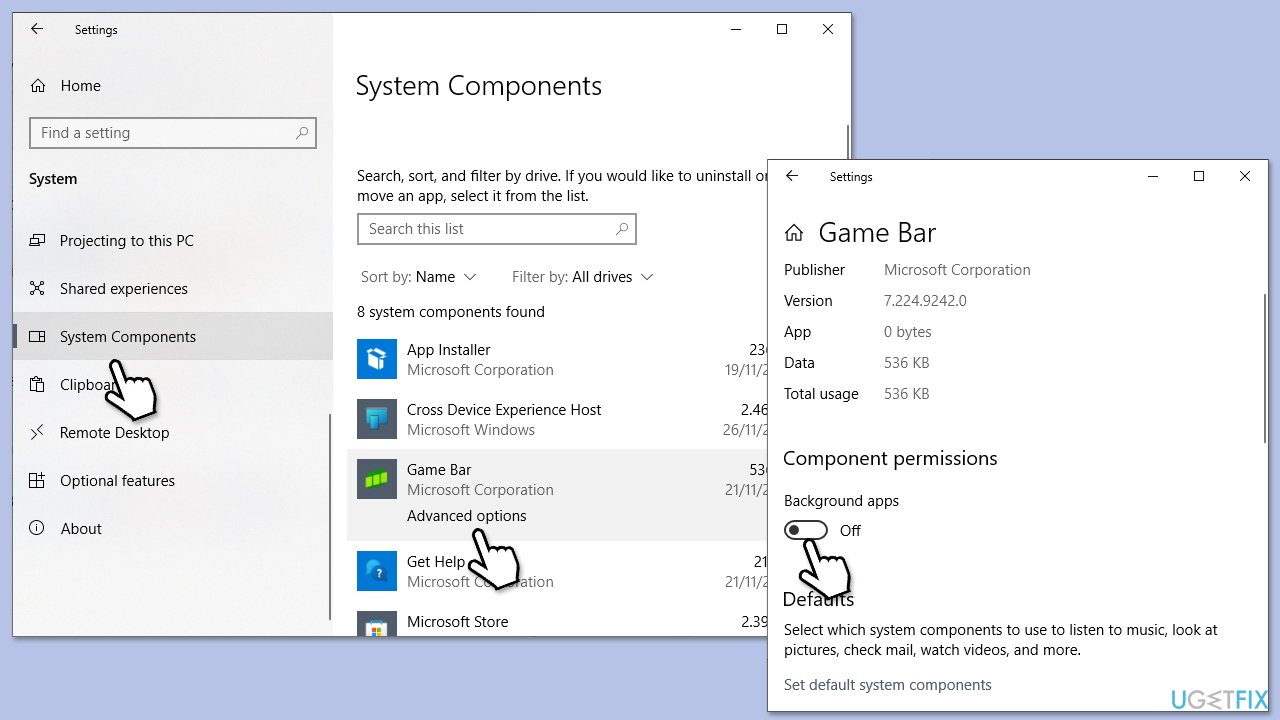
Task: Click the magnifier in Search this list
Action: click(x=621, y=229)
